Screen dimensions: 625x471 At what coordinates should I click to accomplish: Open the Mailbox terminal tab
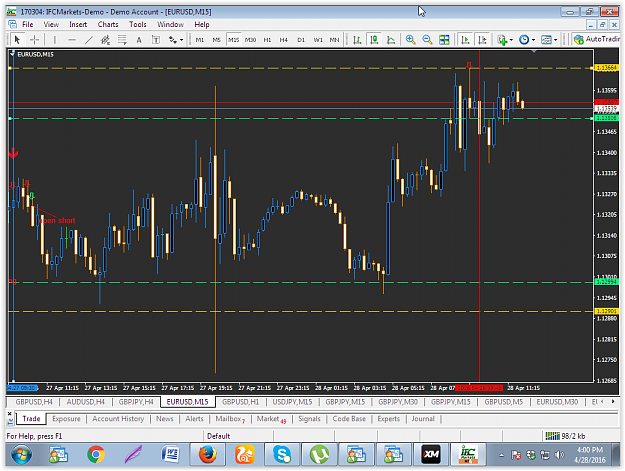point(230,419)
